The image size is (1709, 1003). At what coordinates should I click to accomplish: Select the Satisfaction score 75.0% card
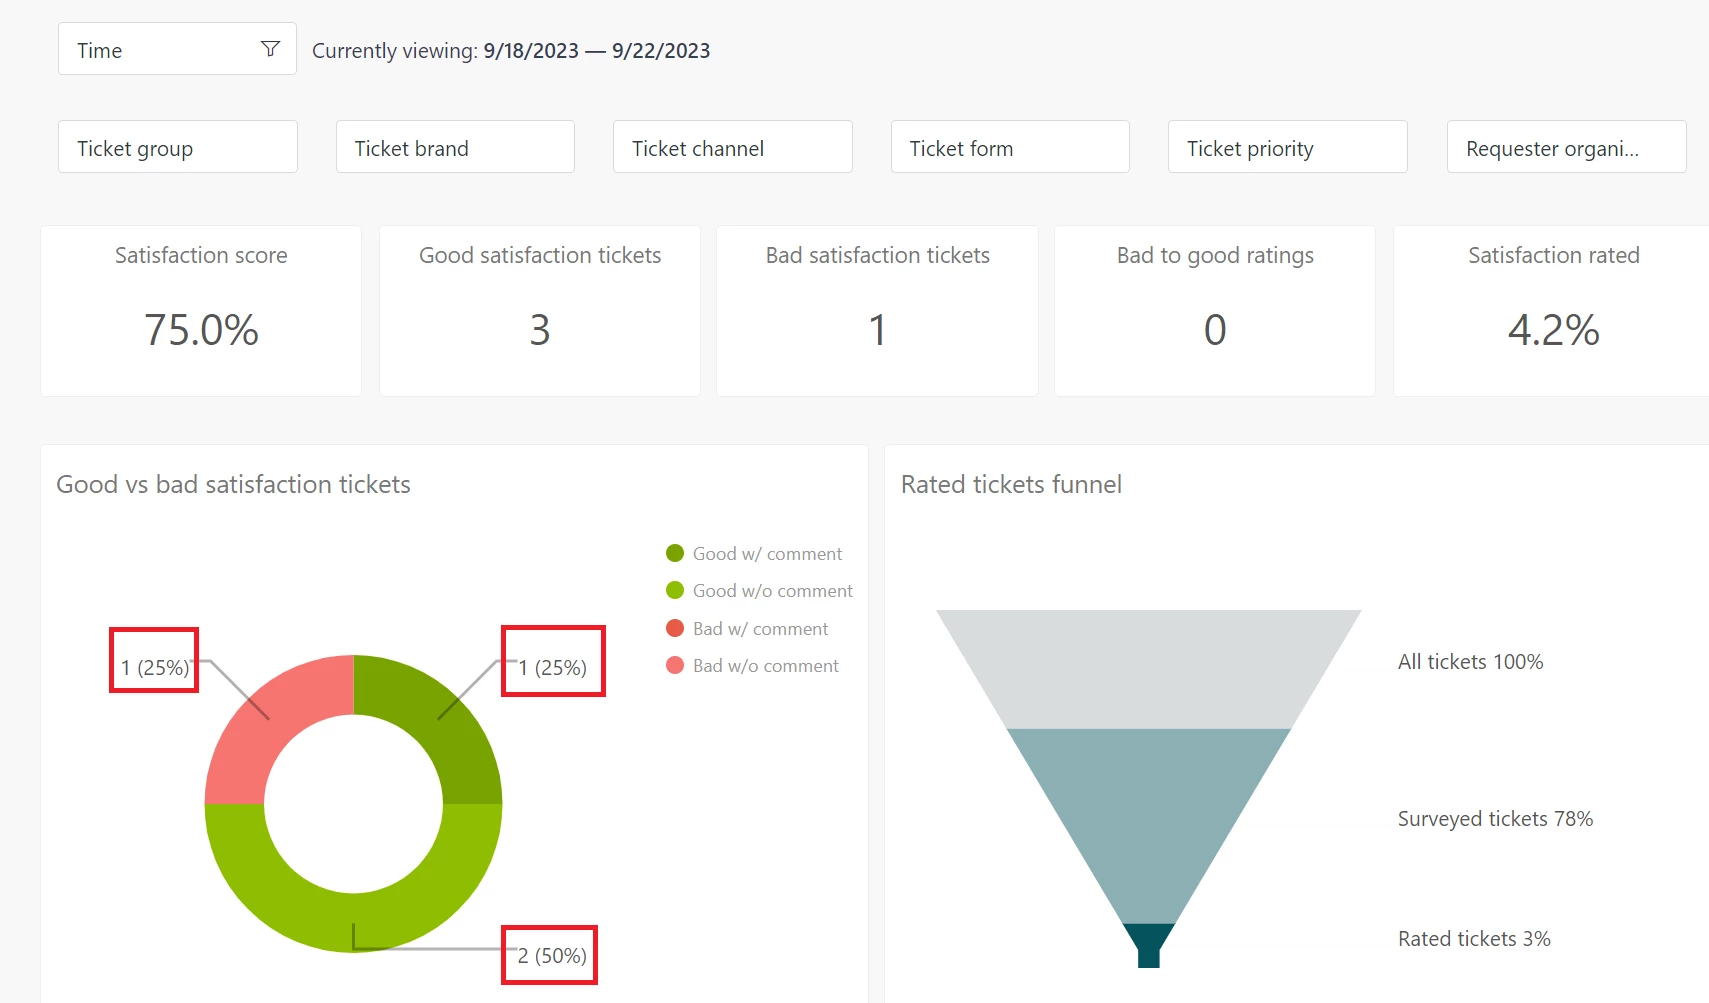pos(201,311)
